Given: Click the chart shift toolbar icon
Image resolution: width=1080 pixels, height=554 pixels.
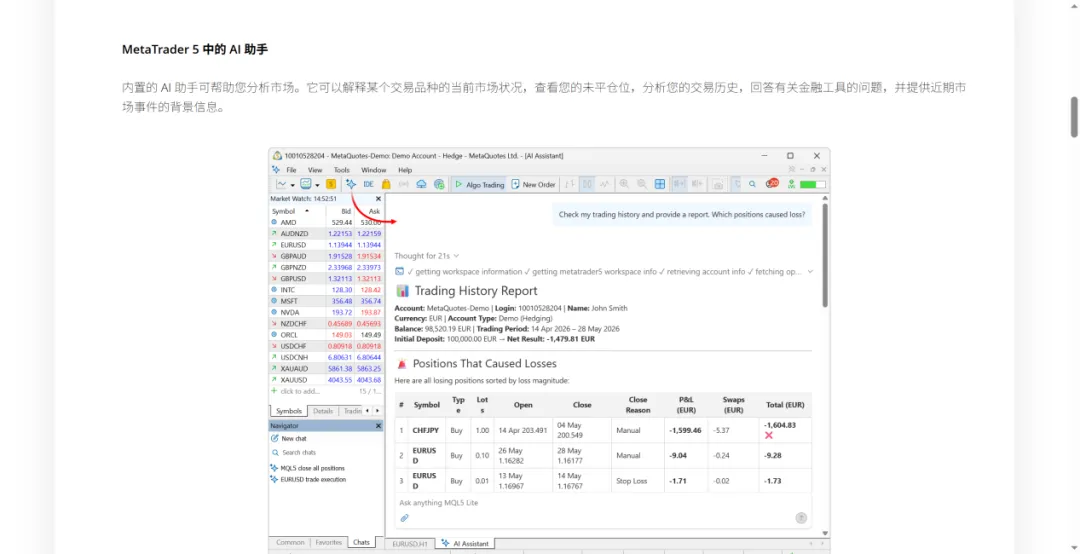Looking at the screenshot, I should tap(697, 184).
